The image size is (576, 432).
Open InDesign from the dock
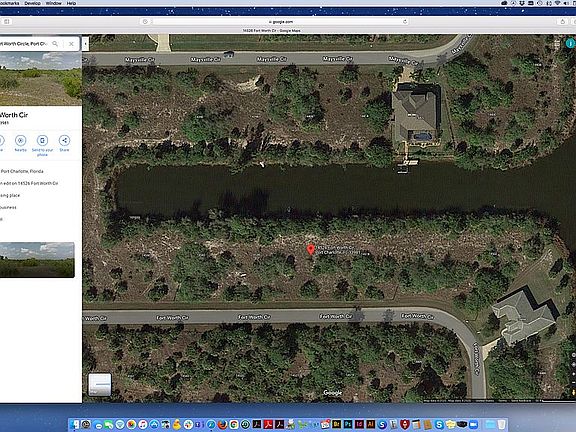click(359, 424)
